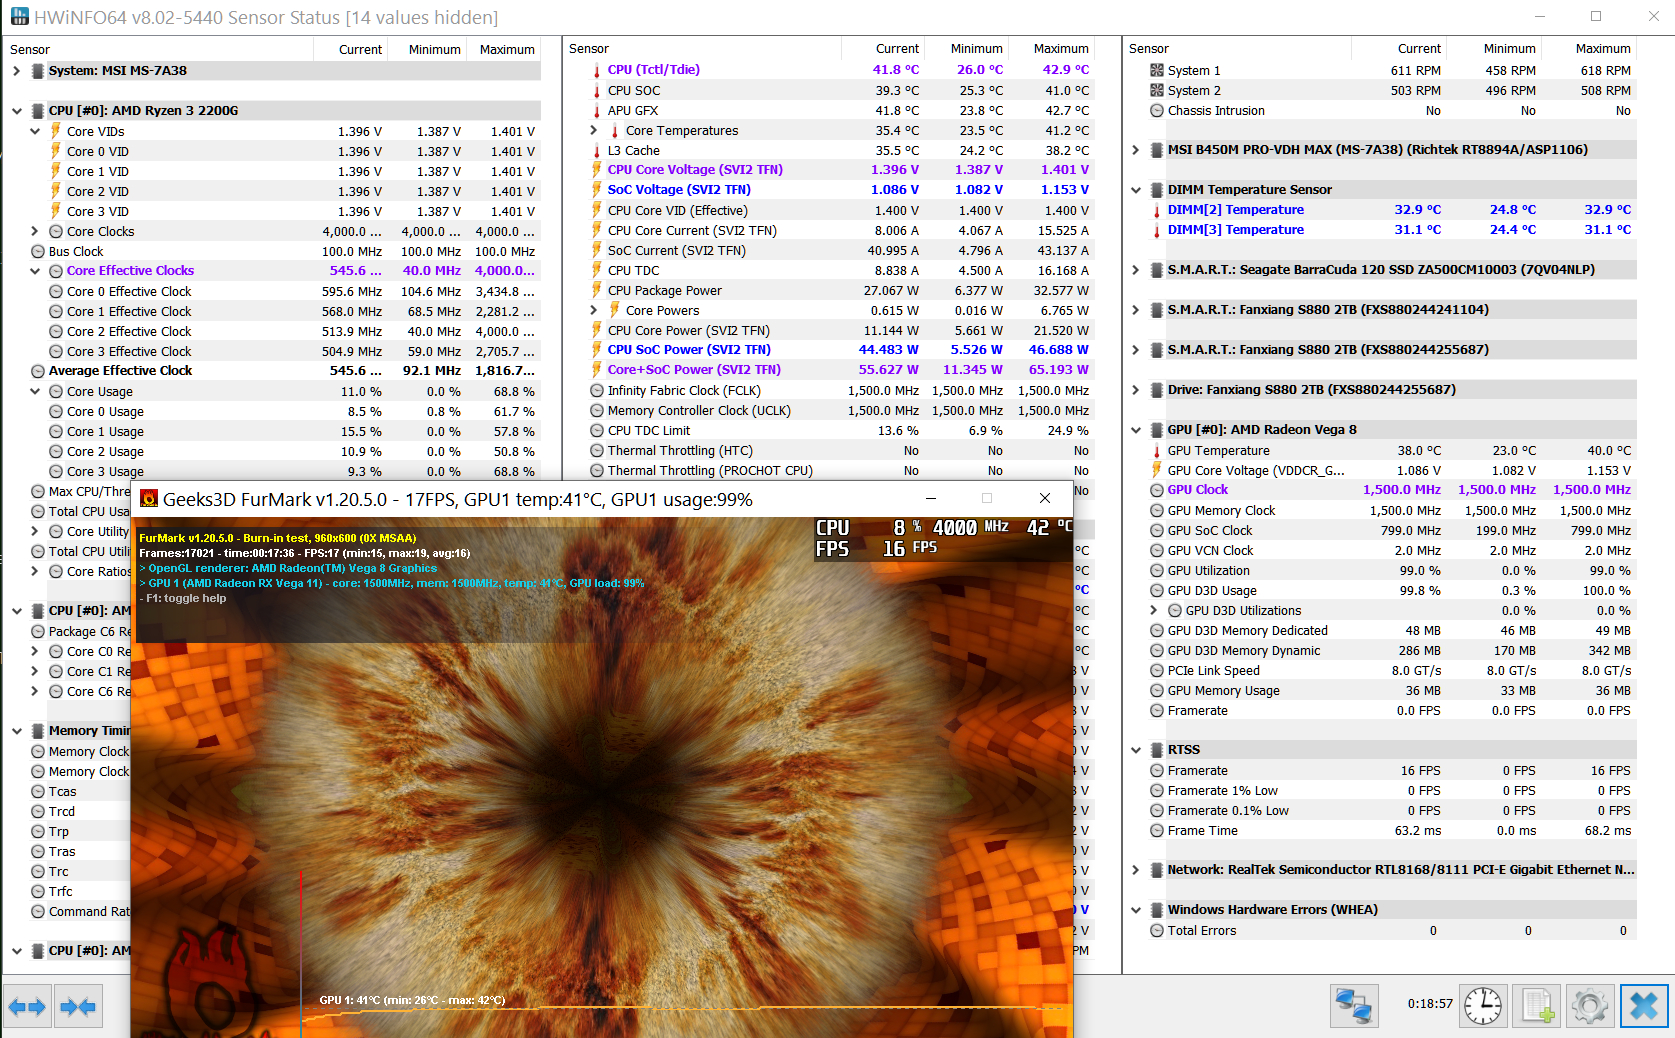Click the 0:18:57 elapsed time readout
Viewport: 1675px width, 1038px height.
1430,1003
